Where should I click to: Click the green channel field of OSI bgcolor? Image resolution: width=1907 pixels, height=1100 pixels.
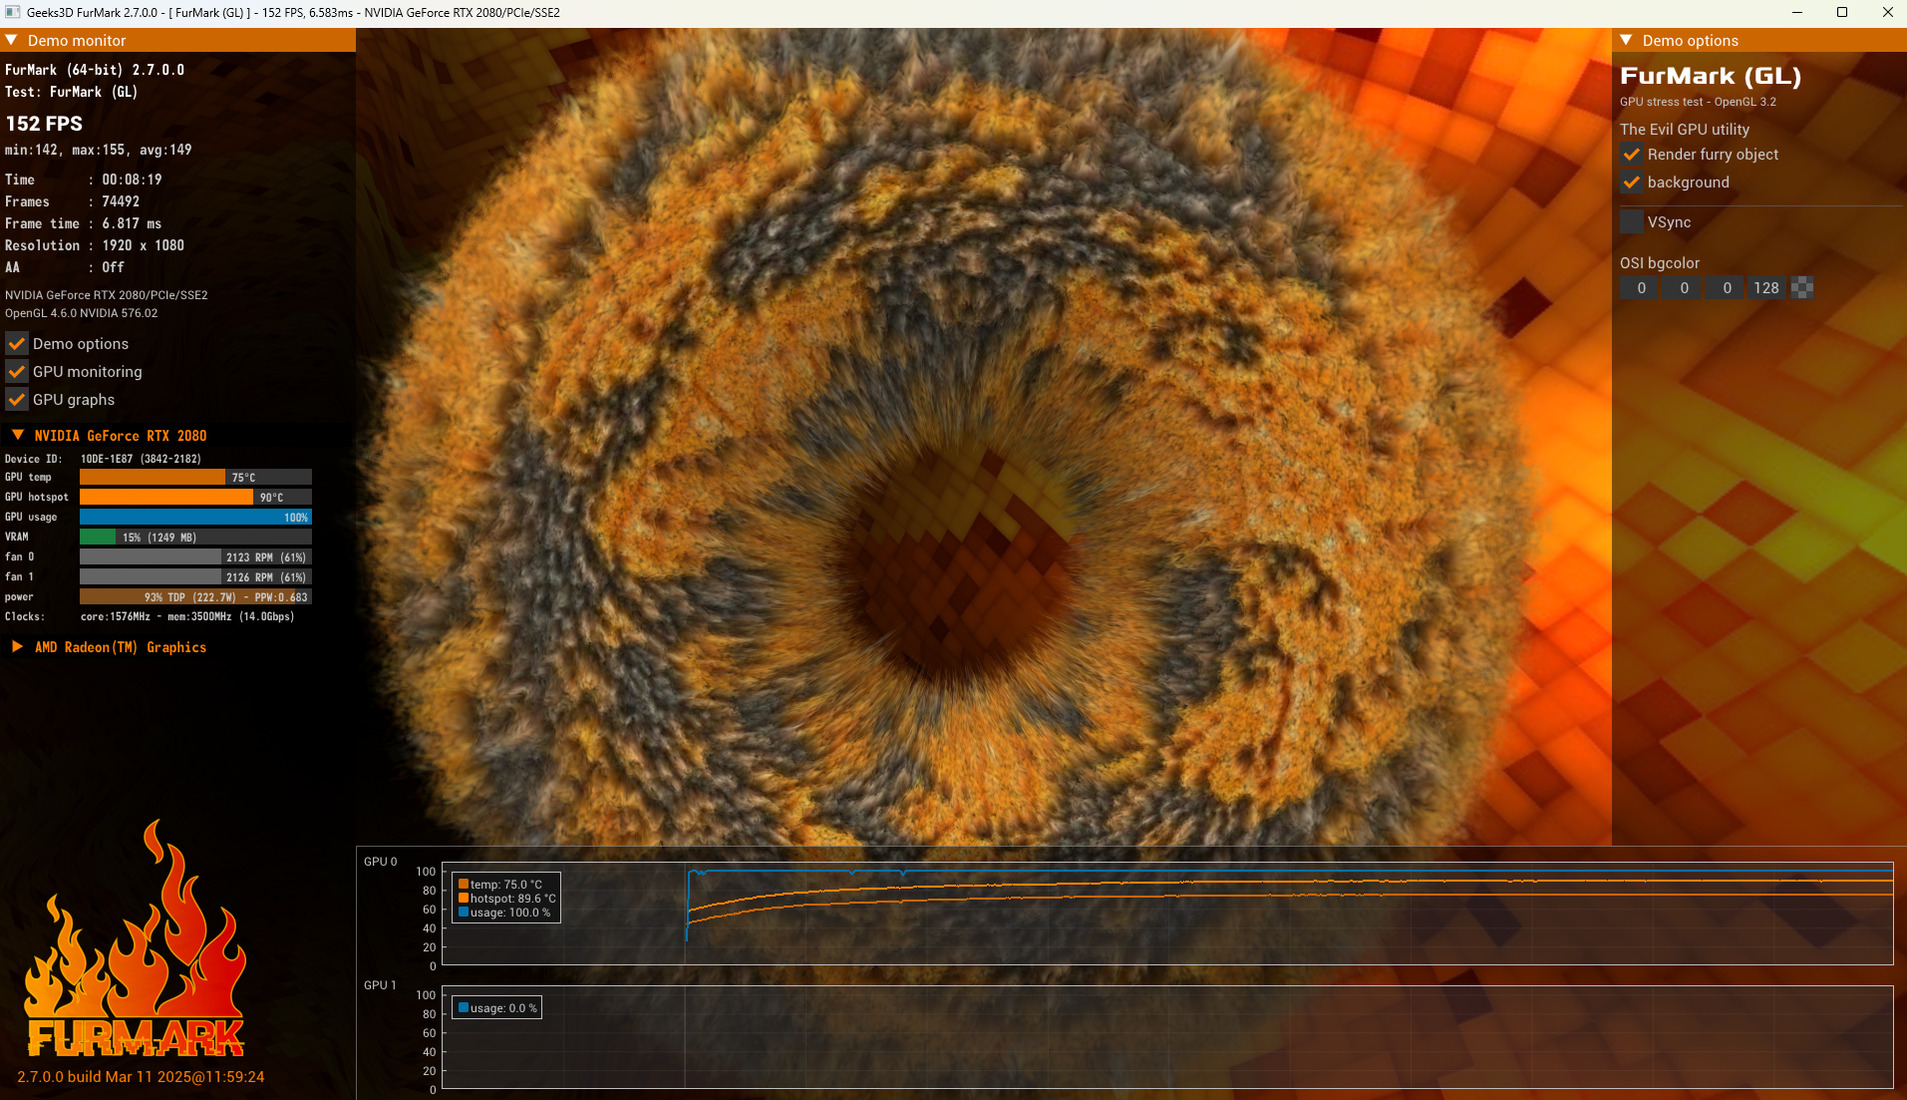pyautogui.click(x=1683, y=288)
